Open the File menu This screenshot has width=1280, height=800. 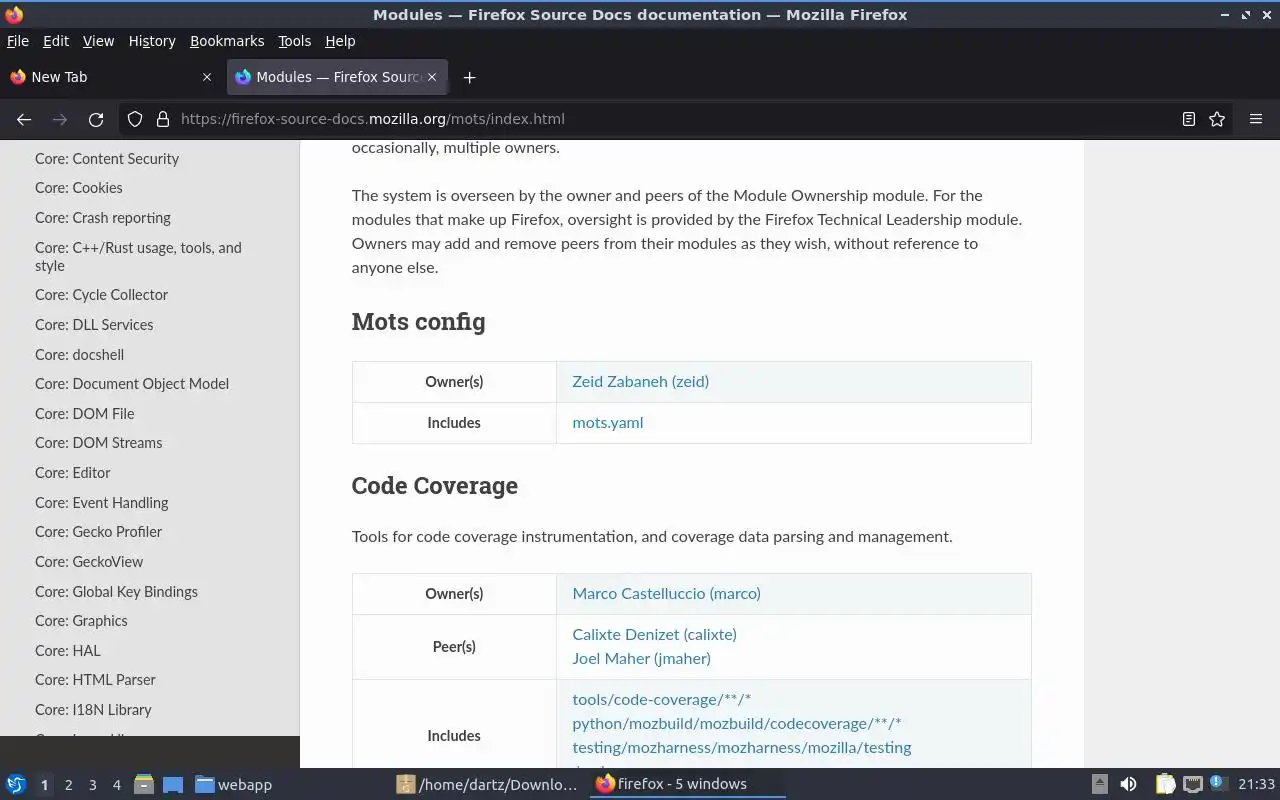point(18,41)
